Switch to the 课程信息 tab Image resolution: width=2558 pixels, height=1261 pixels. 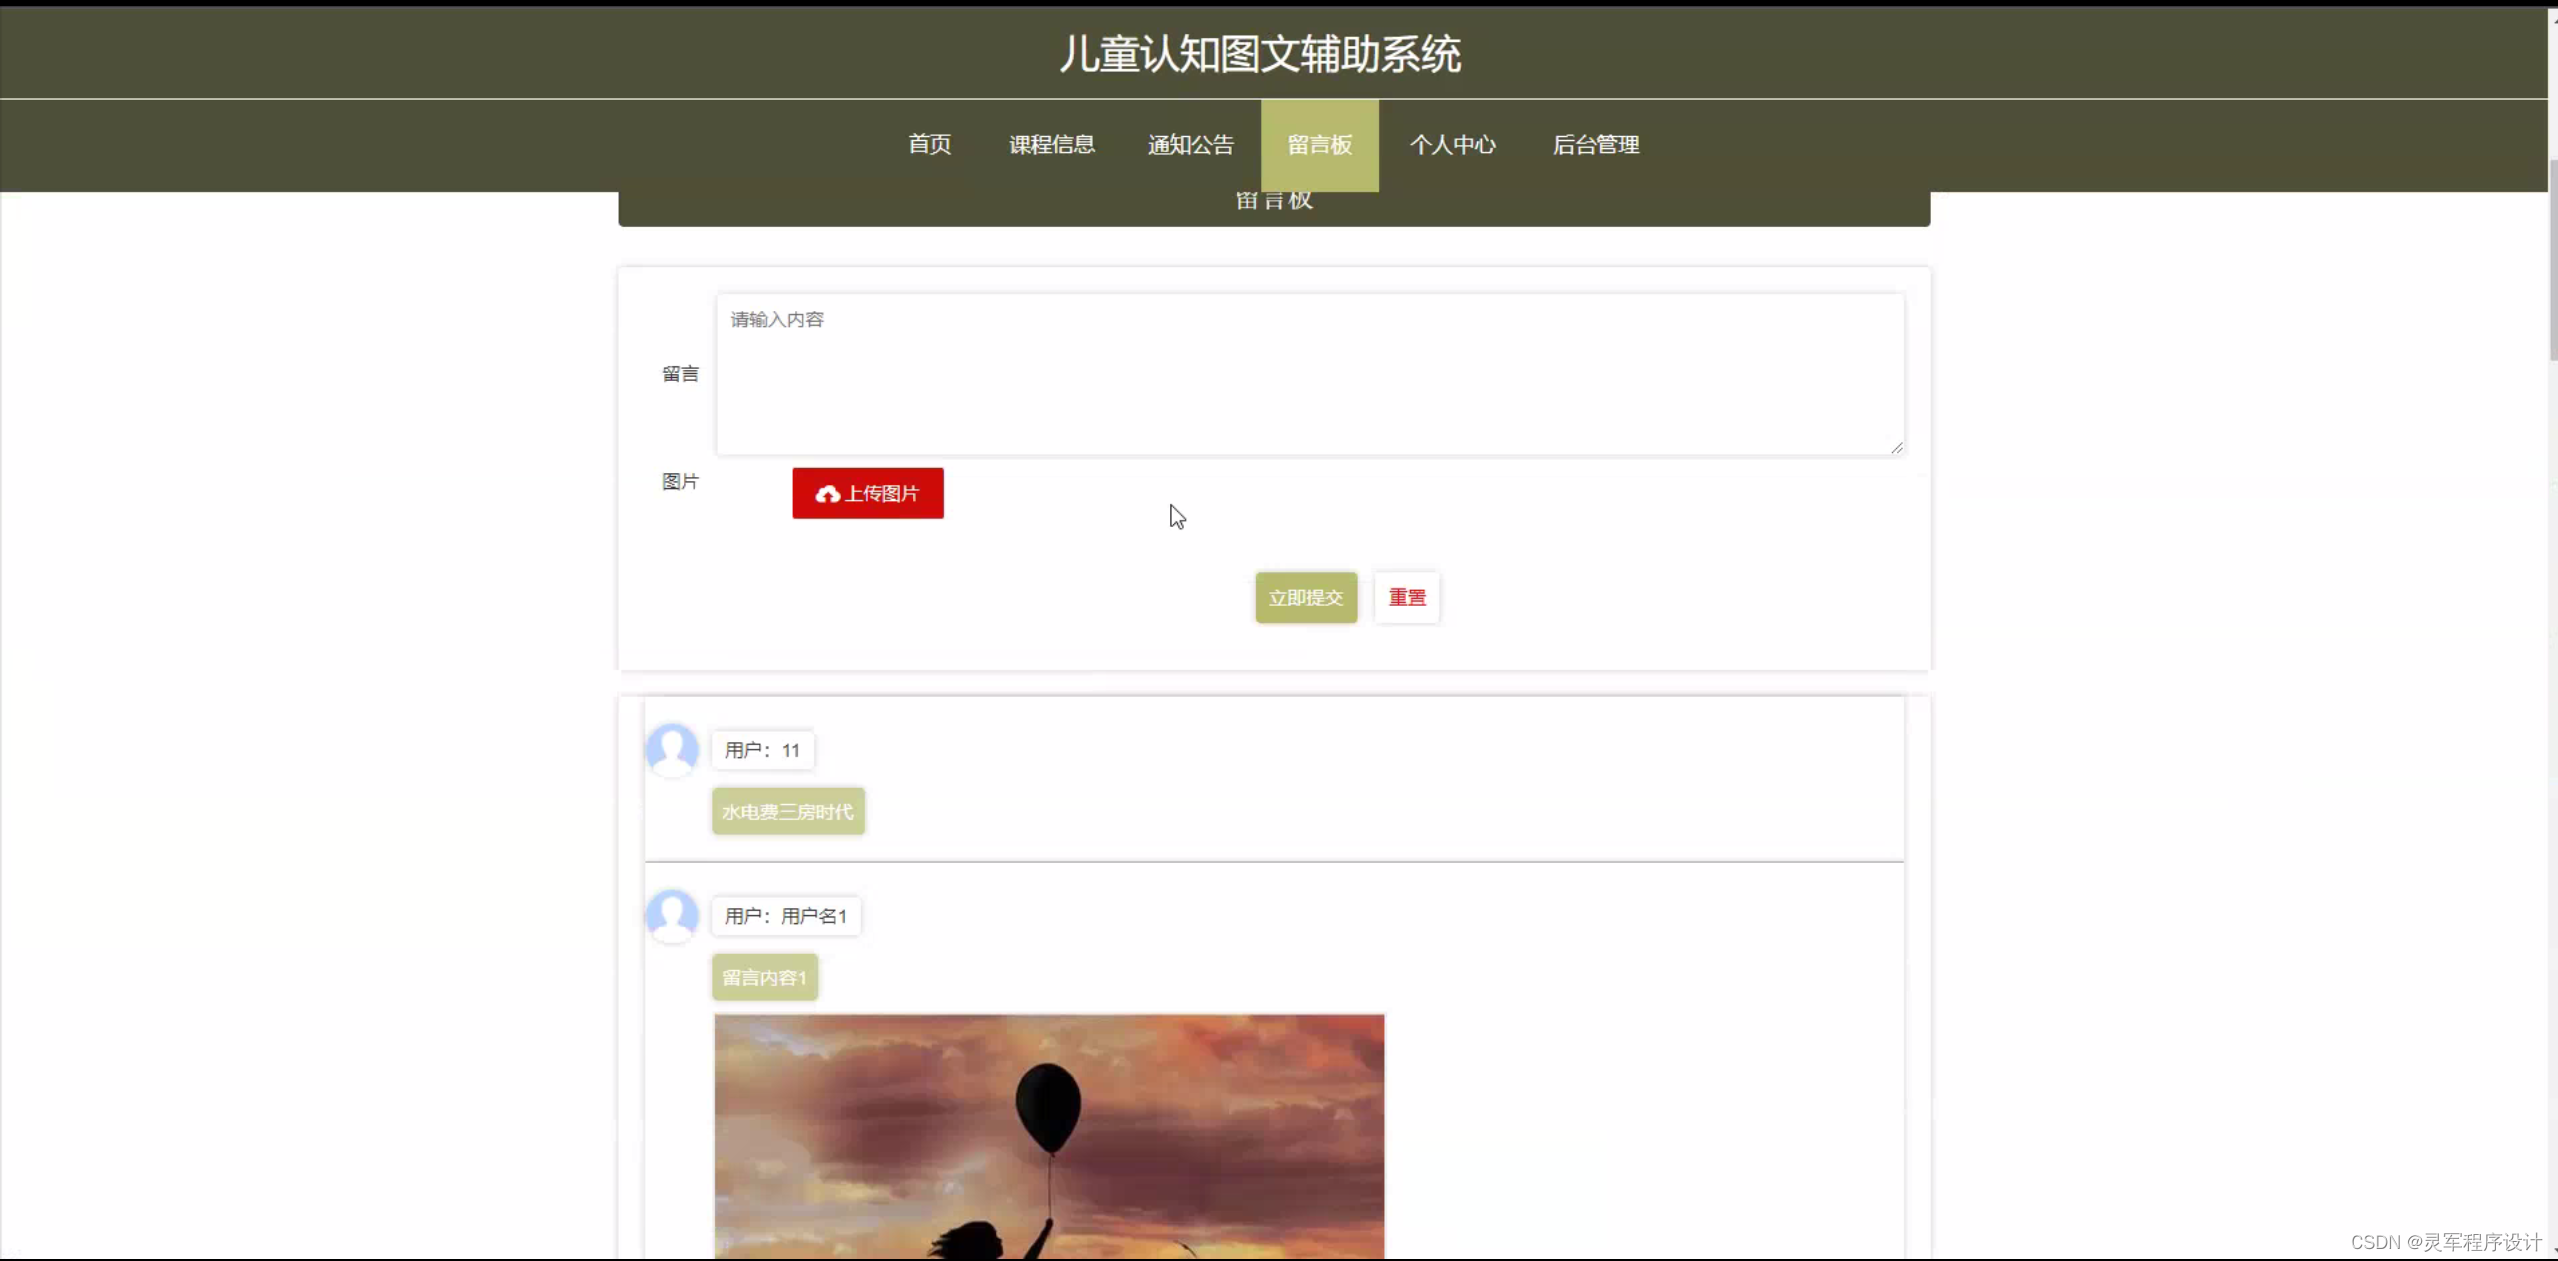tap(1050, 144)
